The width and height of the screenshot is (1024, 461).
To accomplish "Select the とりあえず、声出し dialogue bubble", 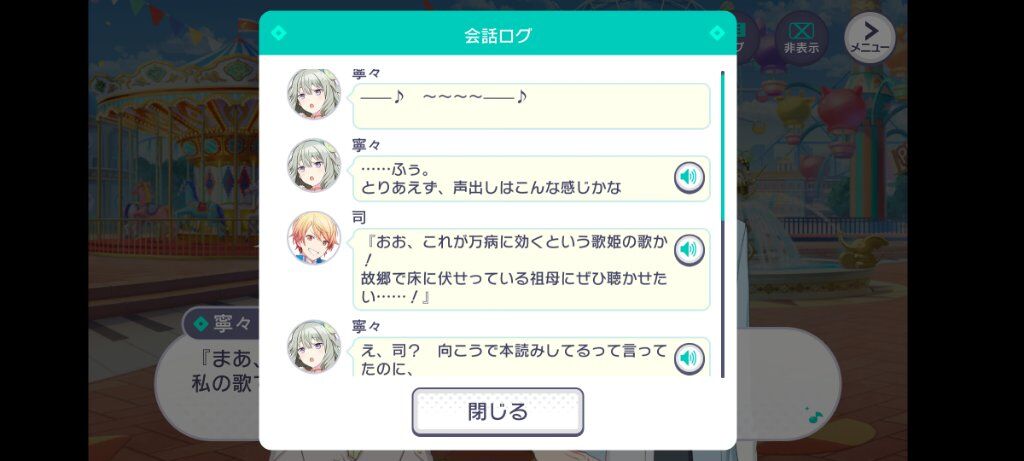I will tap(531, 178).
